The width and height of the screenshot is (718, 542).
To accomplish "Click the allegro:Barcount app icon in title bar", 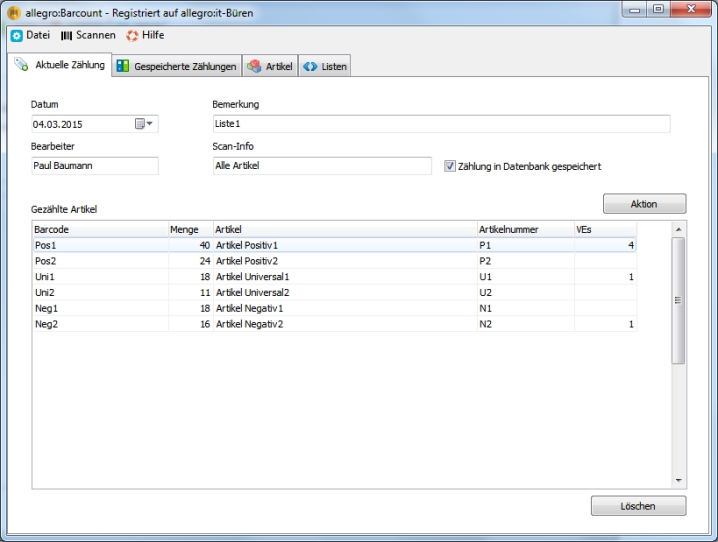I will [13, 11].
